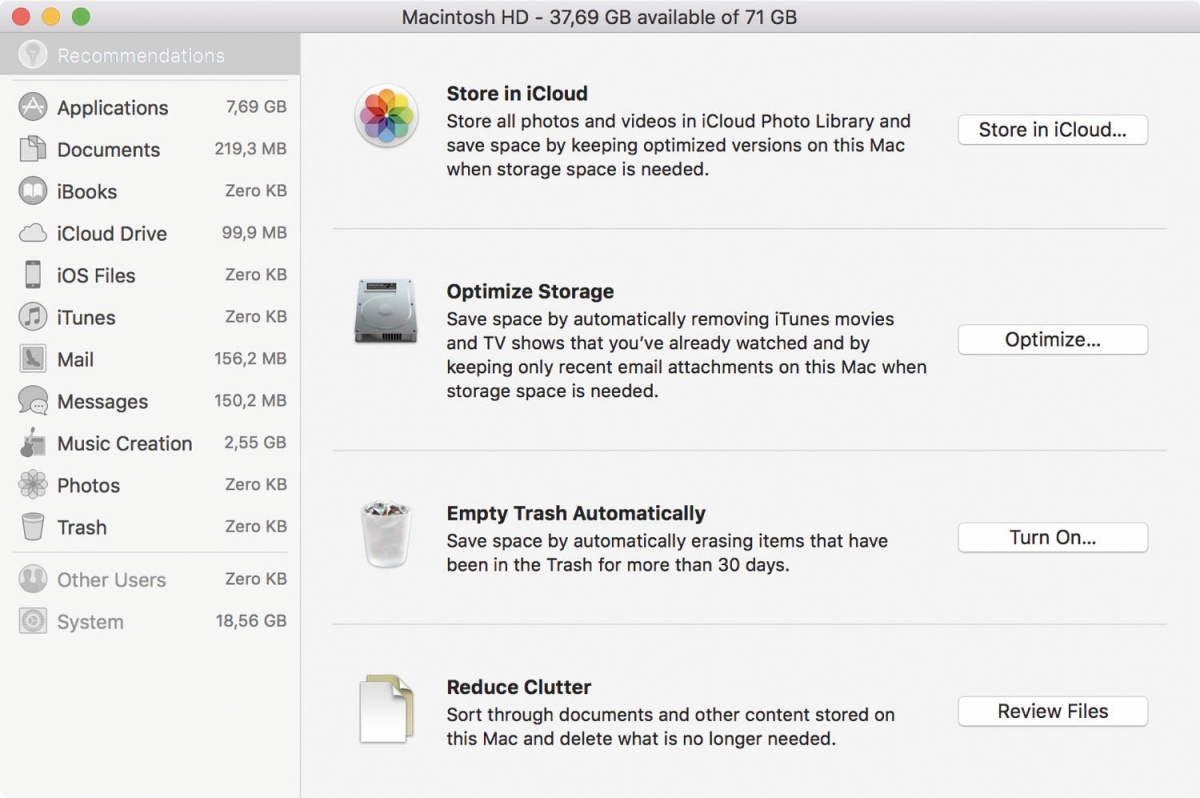
Task: Click the green zoom window button
Action: pos(81,17)
